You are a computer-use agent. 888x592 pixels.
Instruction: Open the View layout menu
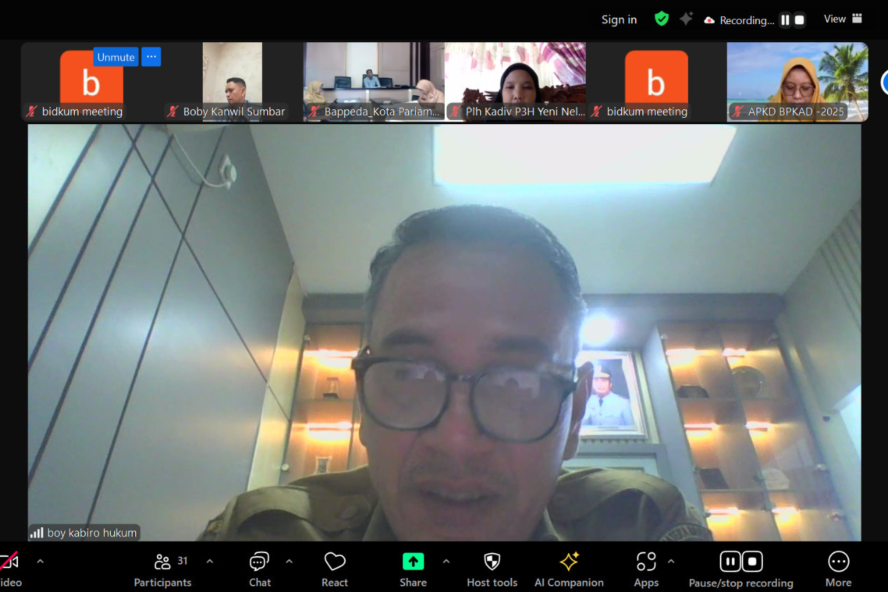pos(842,19)
